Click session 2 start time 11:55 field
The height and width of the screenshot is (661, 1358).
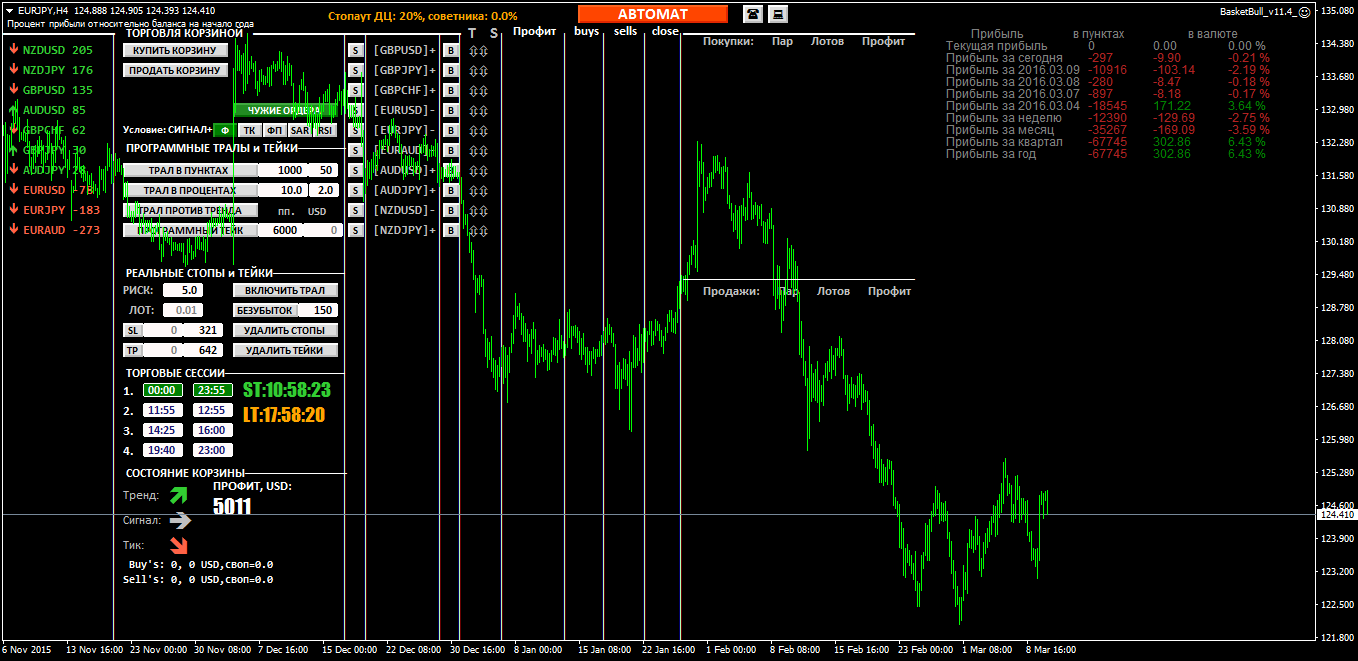click(x=161, y=410)
